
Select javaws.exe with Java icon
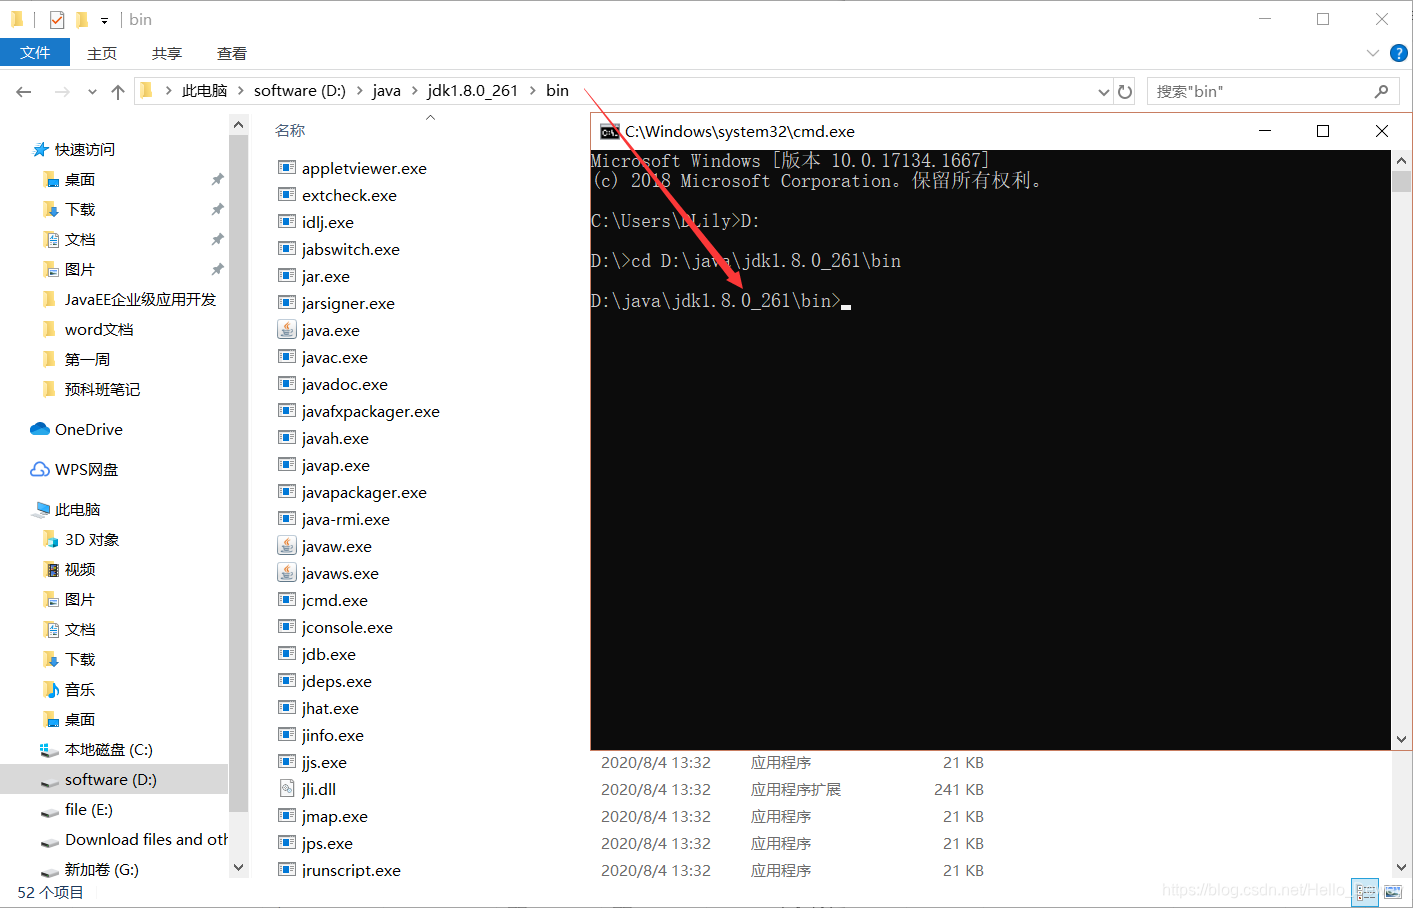pos(340,573)
